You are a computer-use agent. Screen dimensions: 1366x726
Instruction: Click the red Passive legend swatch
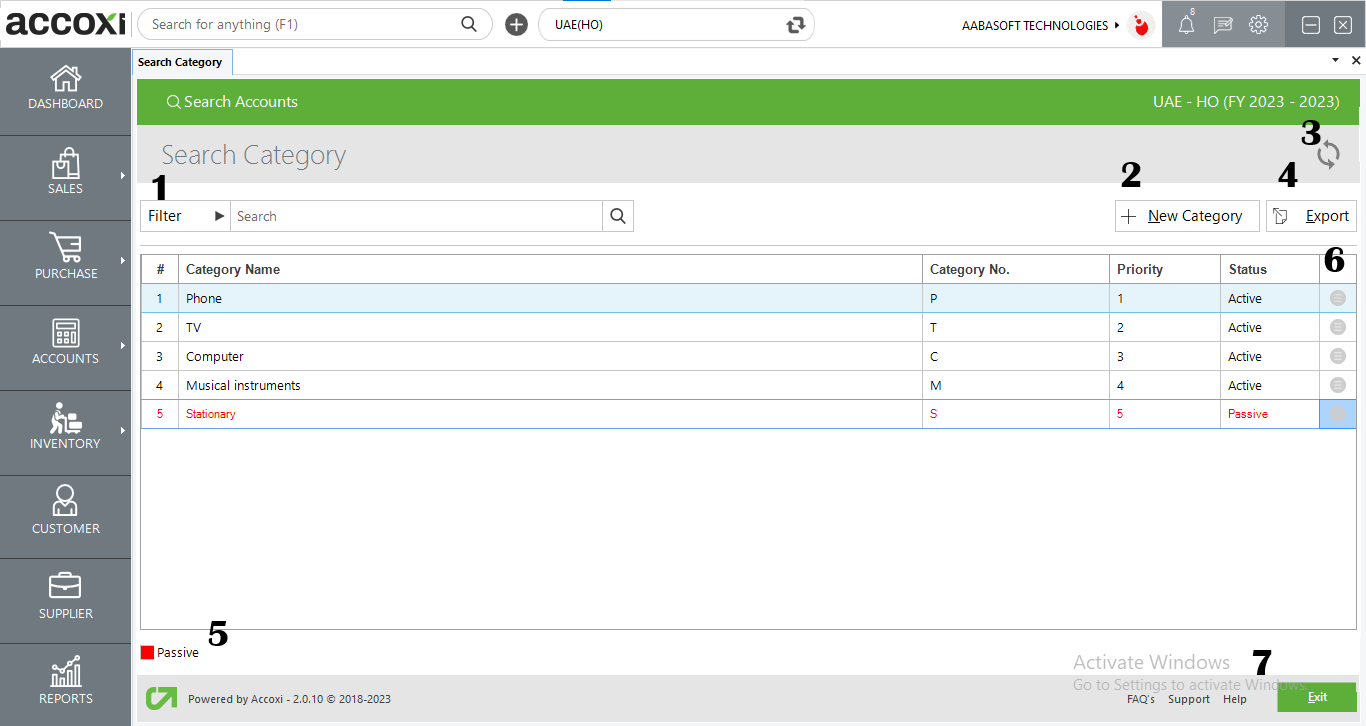[147, 651]
